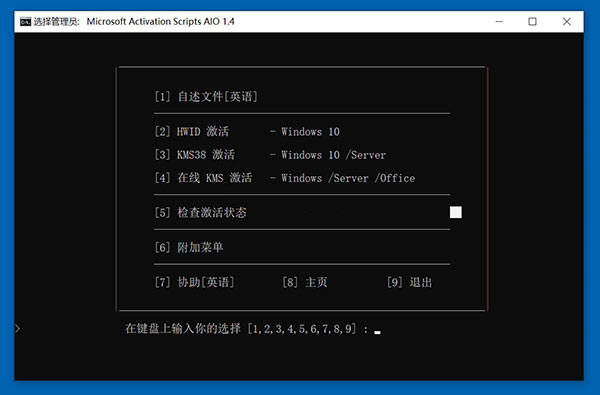
Task: Click [9] 退出 exit option
Action: pyautogui.click(x=409, y=282)
